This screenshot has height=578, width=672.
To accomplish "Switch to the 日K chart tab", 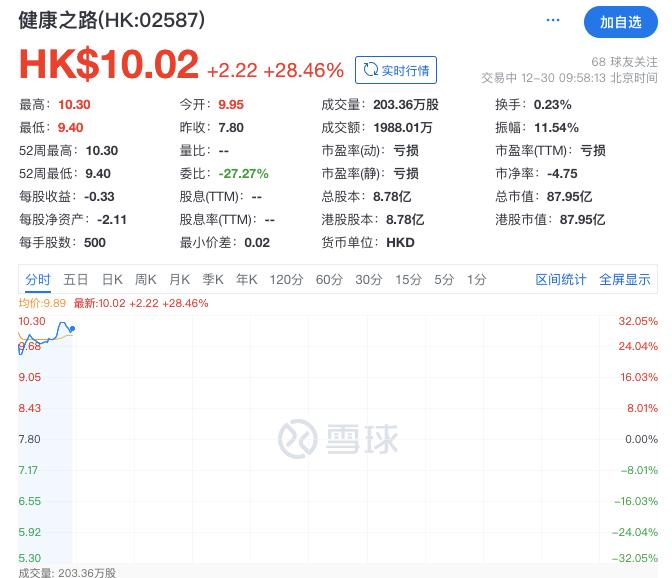I will (x=112, y=280).
